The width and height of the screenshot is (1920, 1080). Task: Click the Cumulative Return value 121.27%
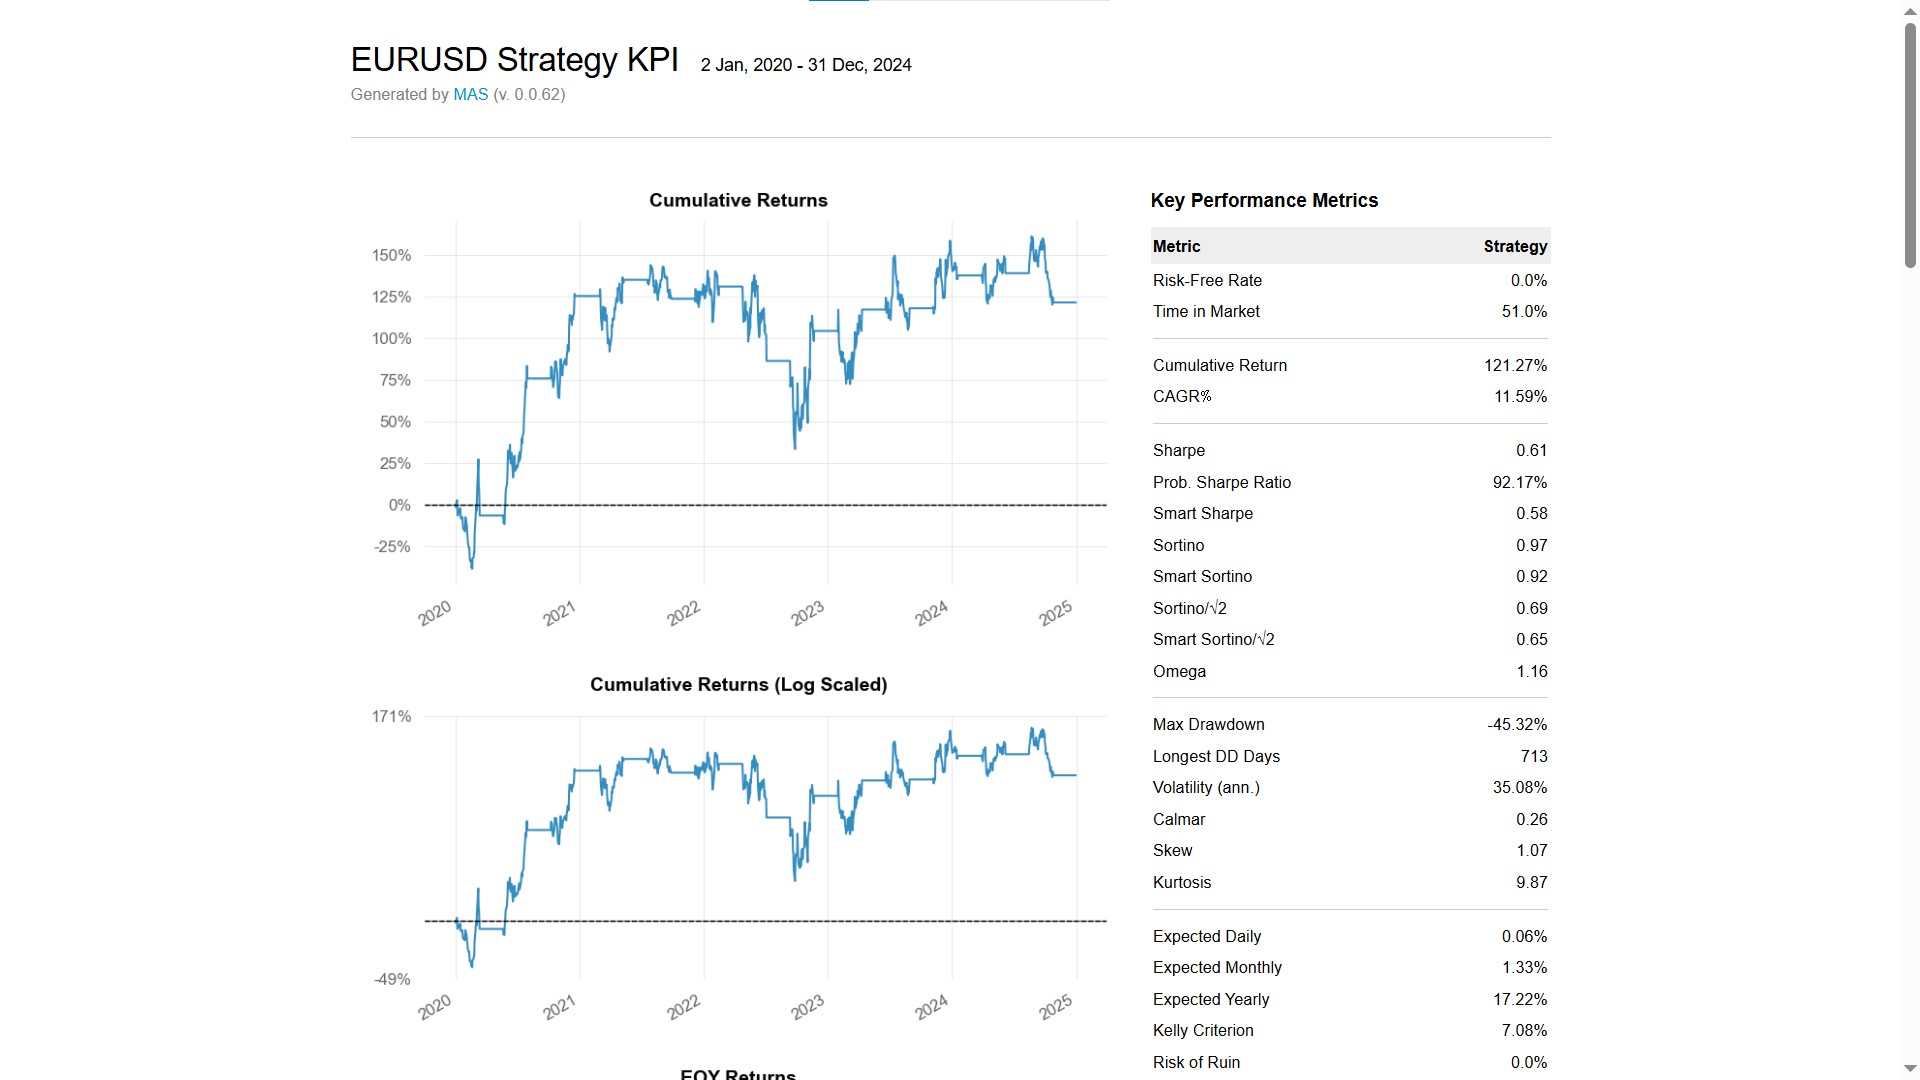coord(1515,365)
